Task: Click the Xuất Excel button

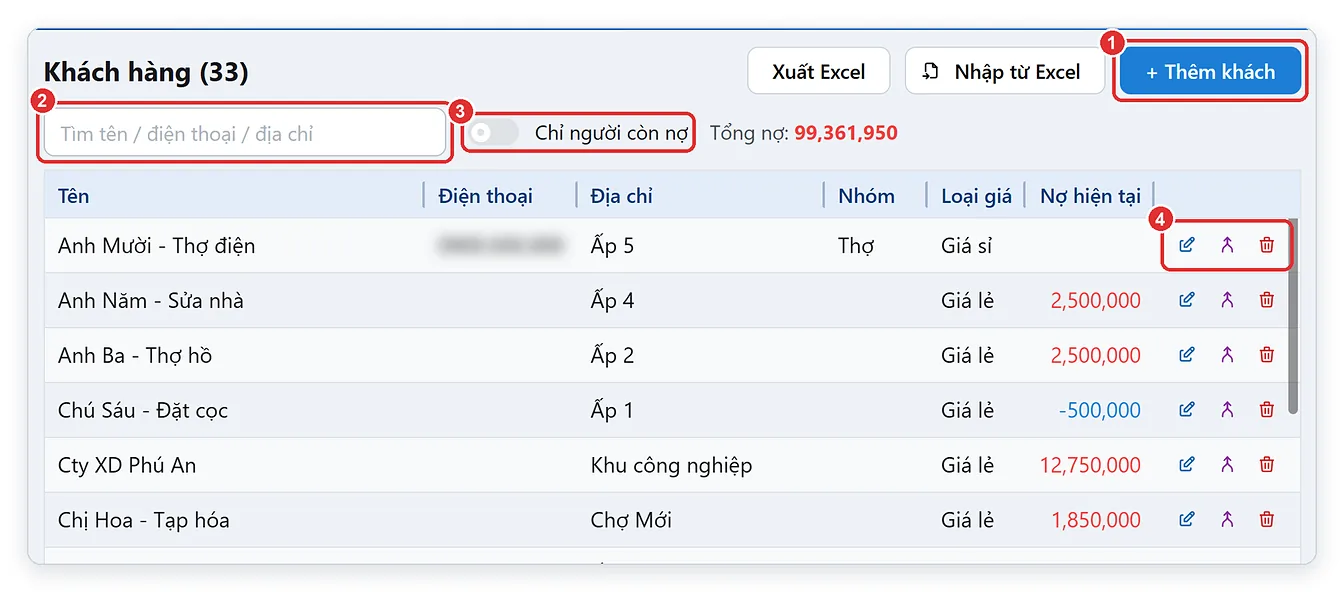Action: pyautogui.click(x=819, y=72)
